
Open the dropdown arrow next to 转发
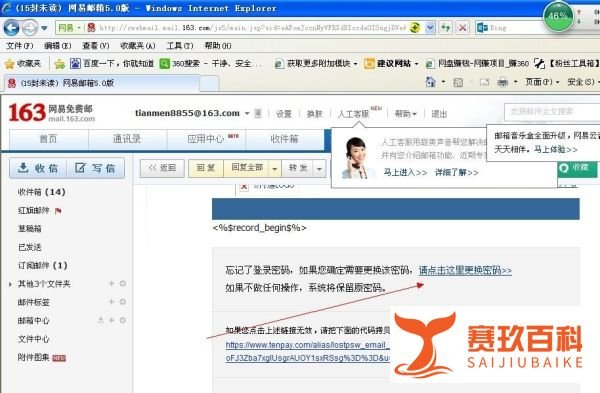point(320,168)
